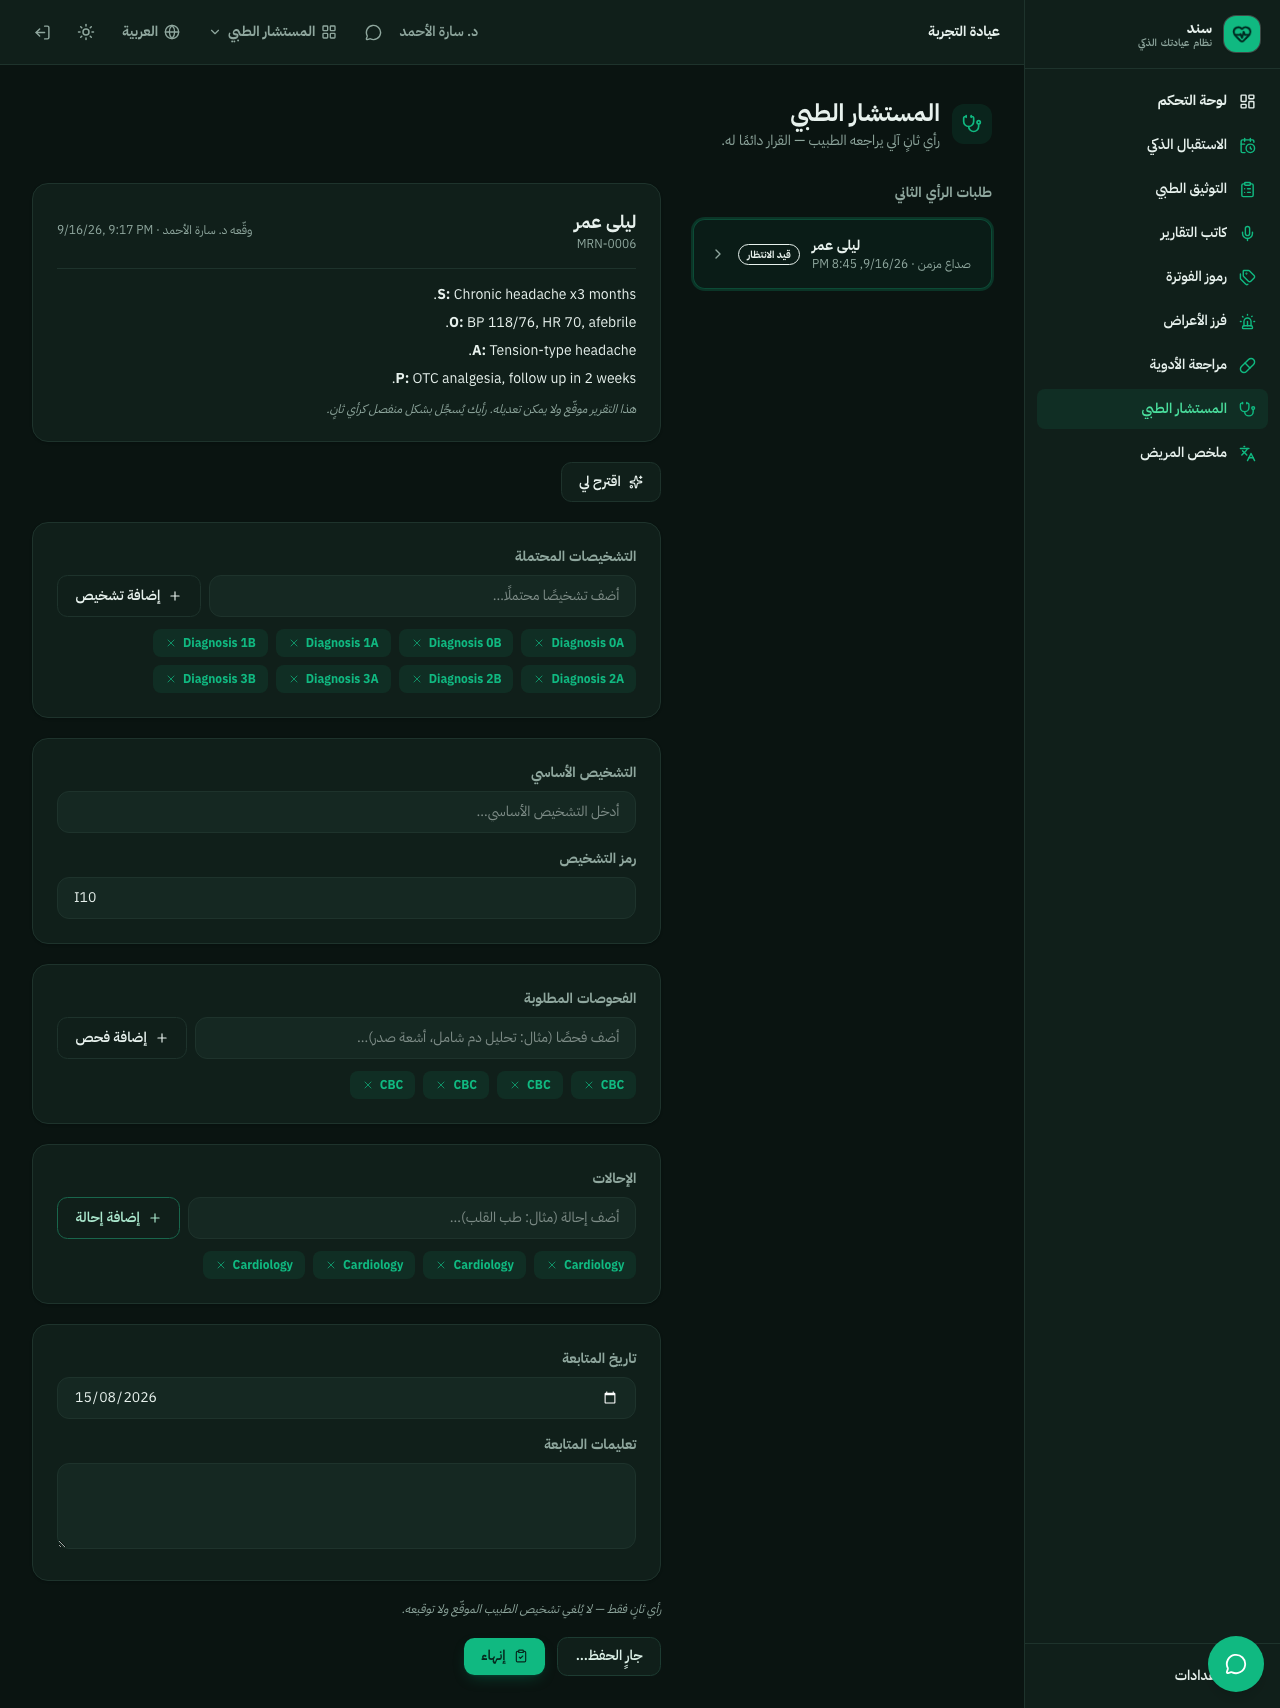Expand the ليلى عمر request chevron
Screen dimensions: 1280x1708
click(718, 254)
